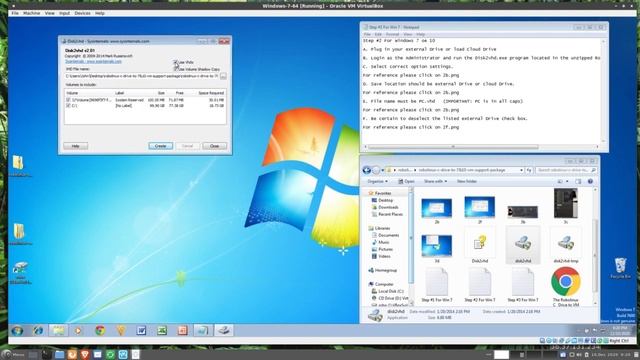Select the disk2vhd shortcut on the desktop
Viewport: 640px width, 360px height.
tap(20, 272)
